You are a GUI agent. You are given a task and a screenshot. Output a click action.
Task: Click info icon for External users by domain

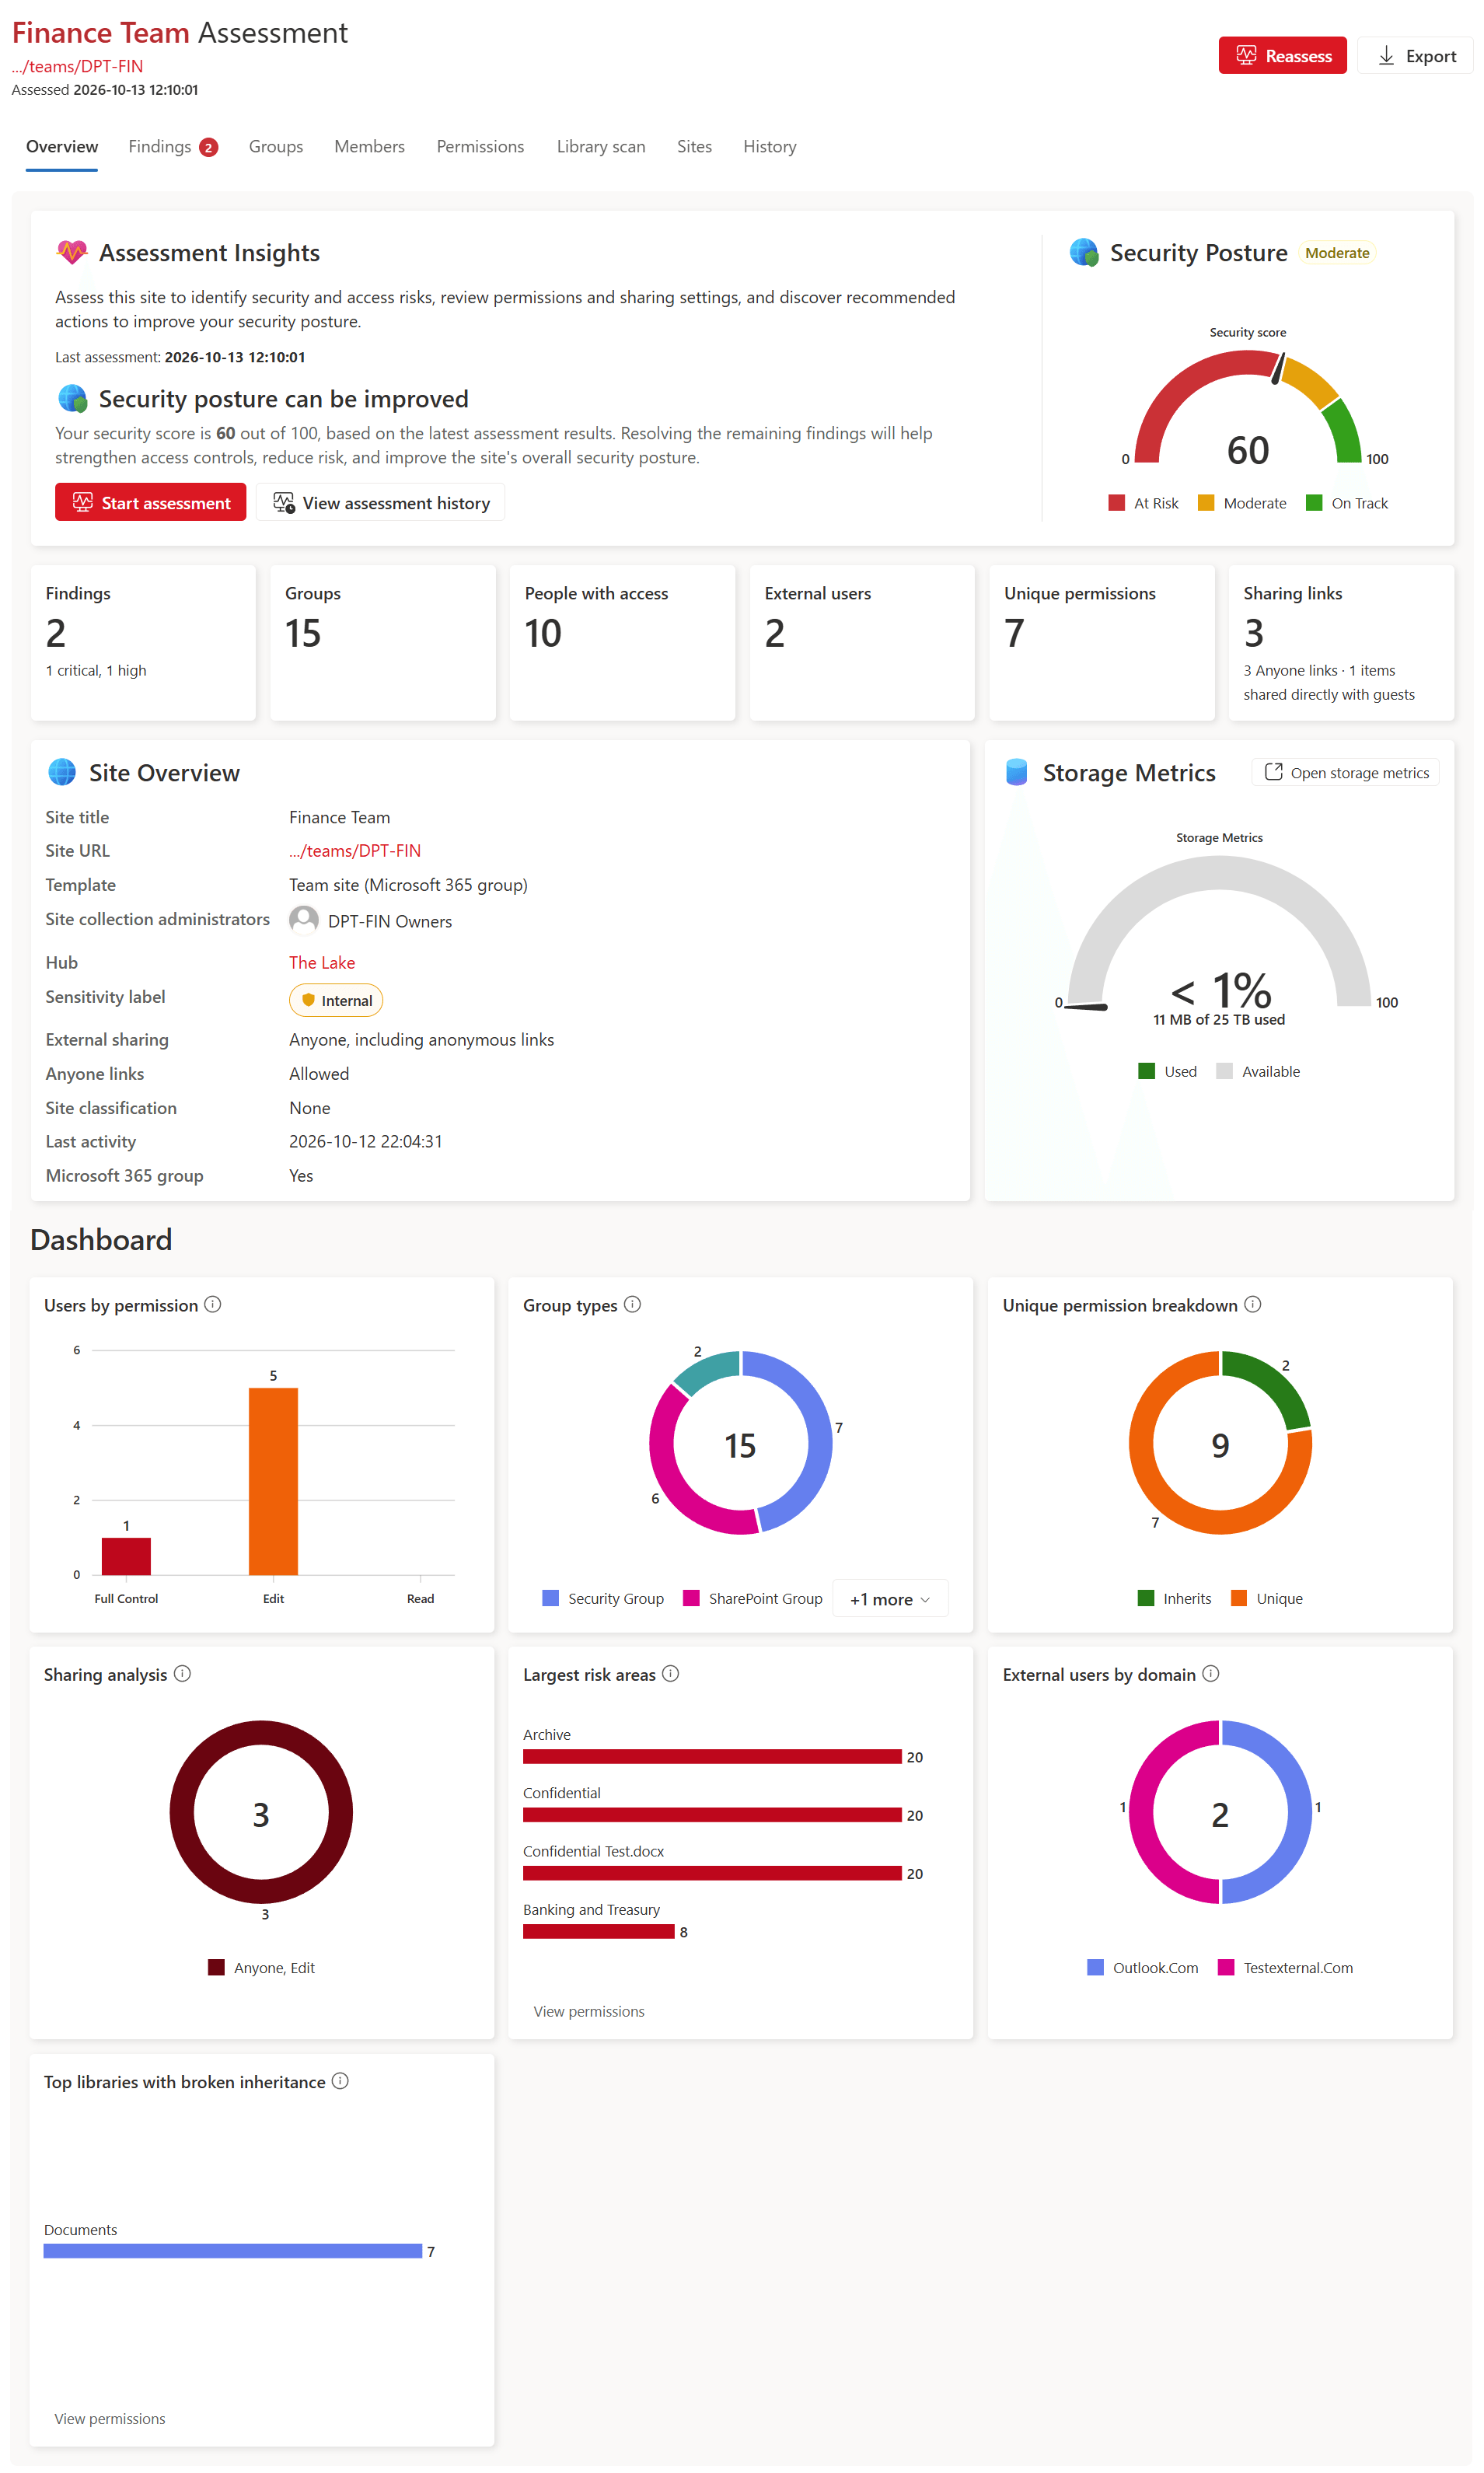(x=1210, y=1674)
